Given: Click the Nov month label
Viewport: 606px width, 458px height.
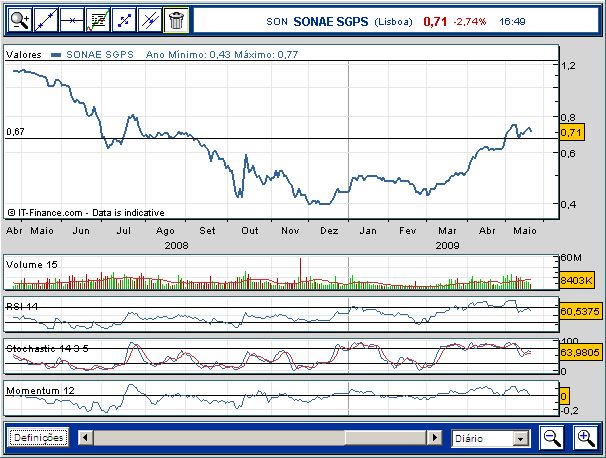Looking at the screenshot, I should 290,231.
